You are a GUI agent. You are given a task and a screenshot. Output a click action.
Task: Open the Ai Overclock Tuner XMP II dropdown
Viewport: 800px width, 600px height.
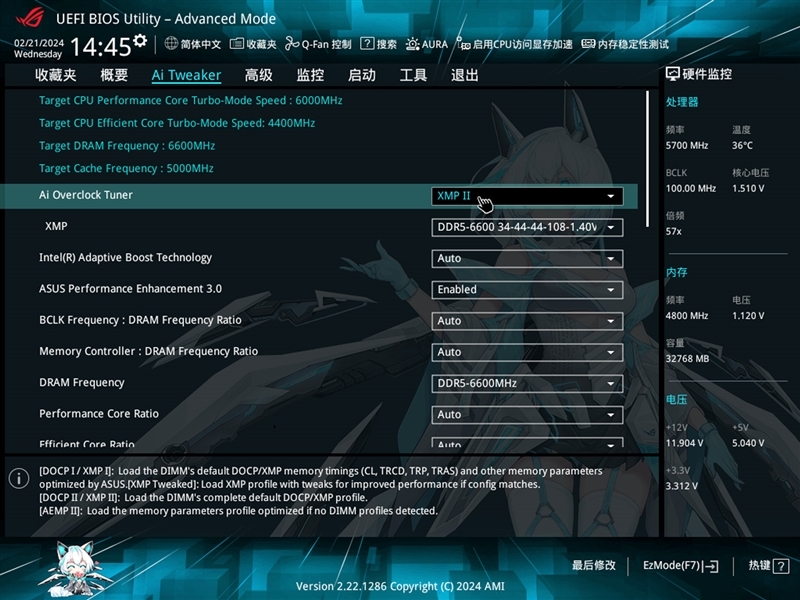[528, 195]
